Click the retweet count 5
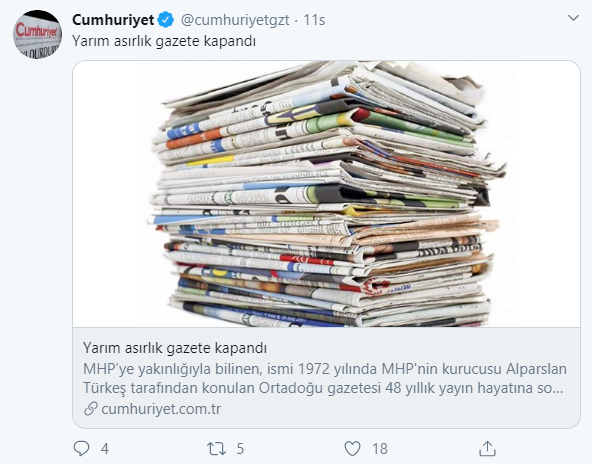 click(x=240, y=449)
